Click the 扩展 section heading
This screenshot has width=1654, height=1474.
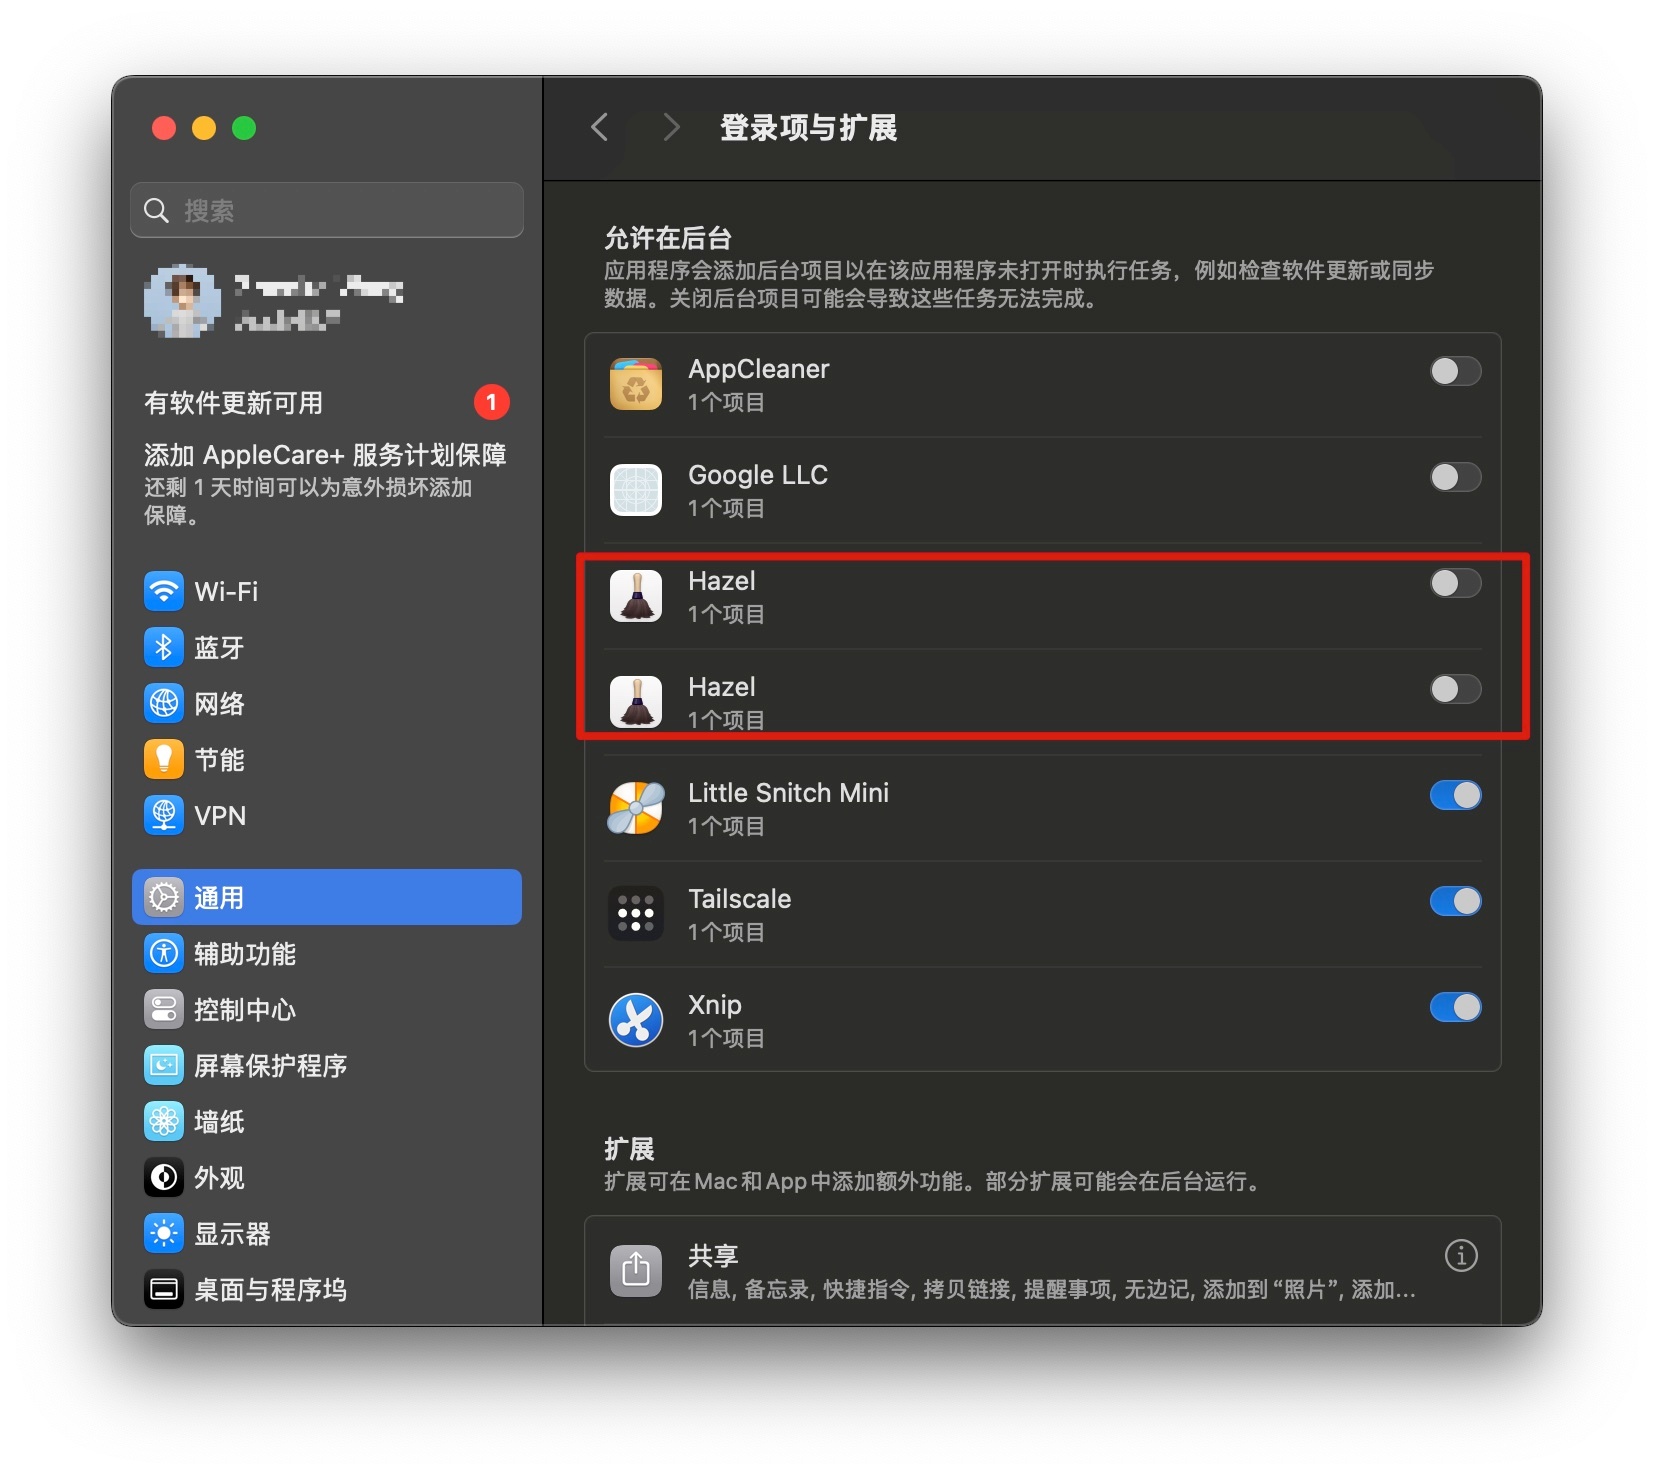[629, 1149]
